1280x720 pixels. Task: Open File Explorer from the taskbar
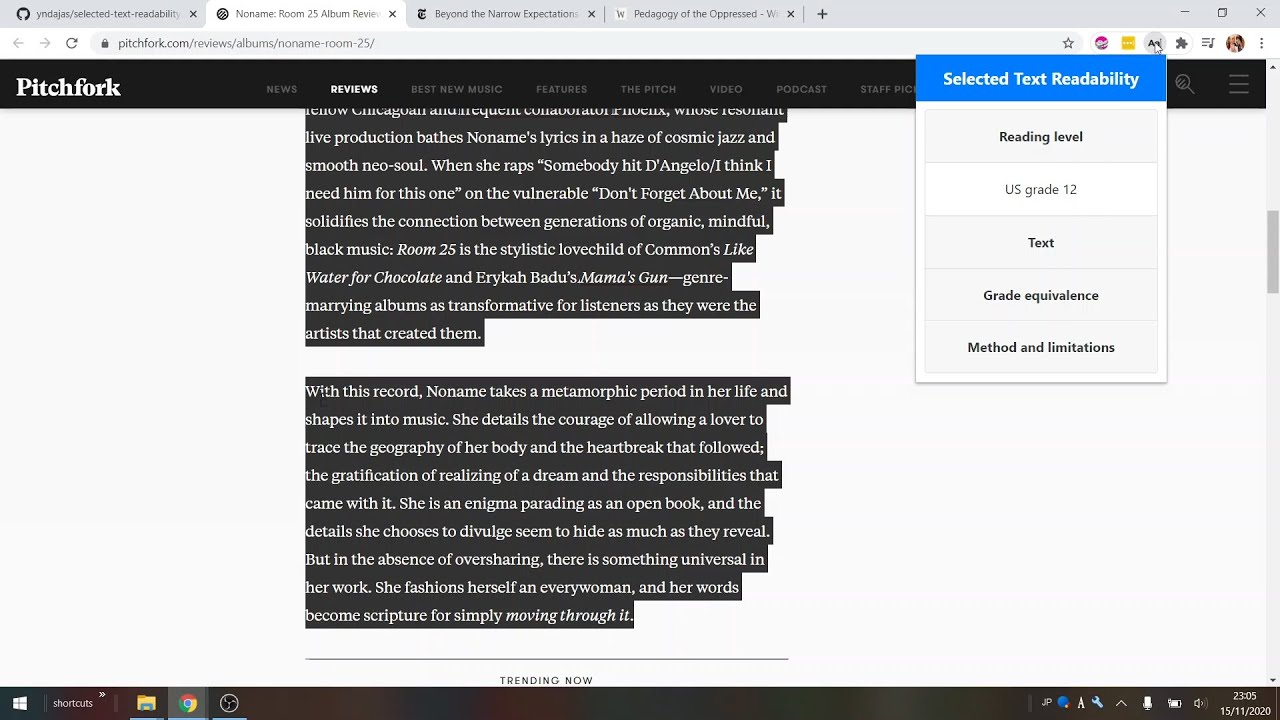(146, 703)
